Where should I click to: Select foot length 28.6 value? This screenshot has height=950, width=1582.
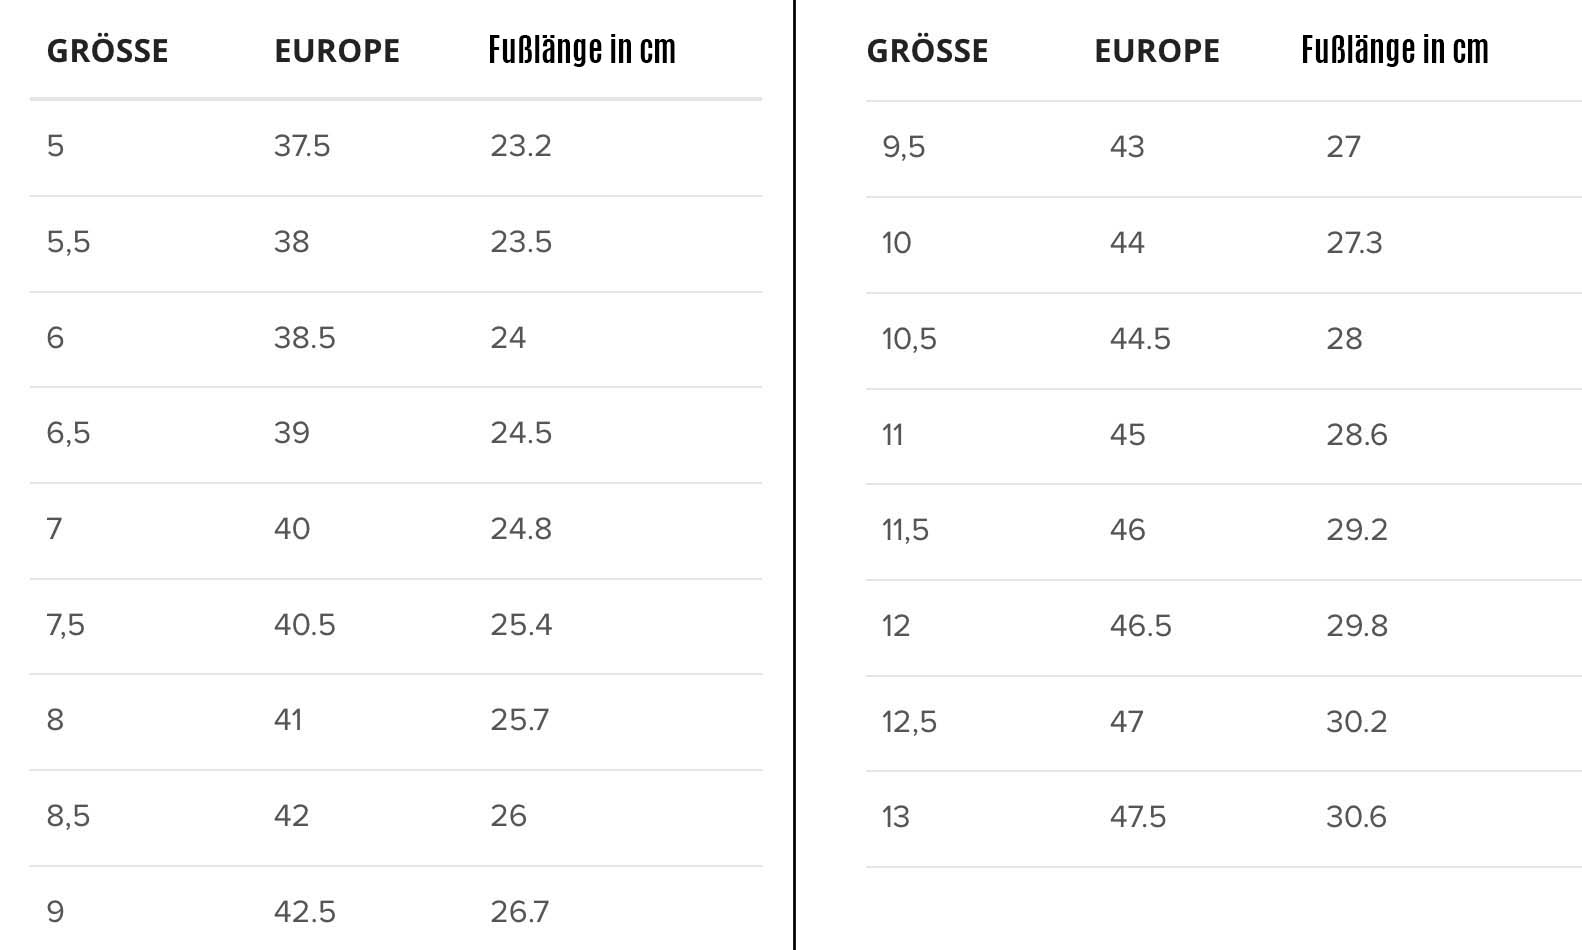point(1357,435)
